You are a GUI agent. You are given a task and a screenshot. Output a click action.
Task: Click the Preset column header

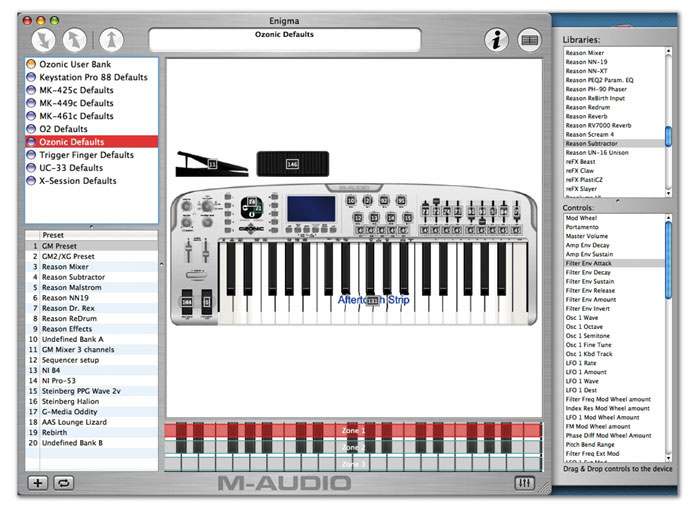click(98, 235)
